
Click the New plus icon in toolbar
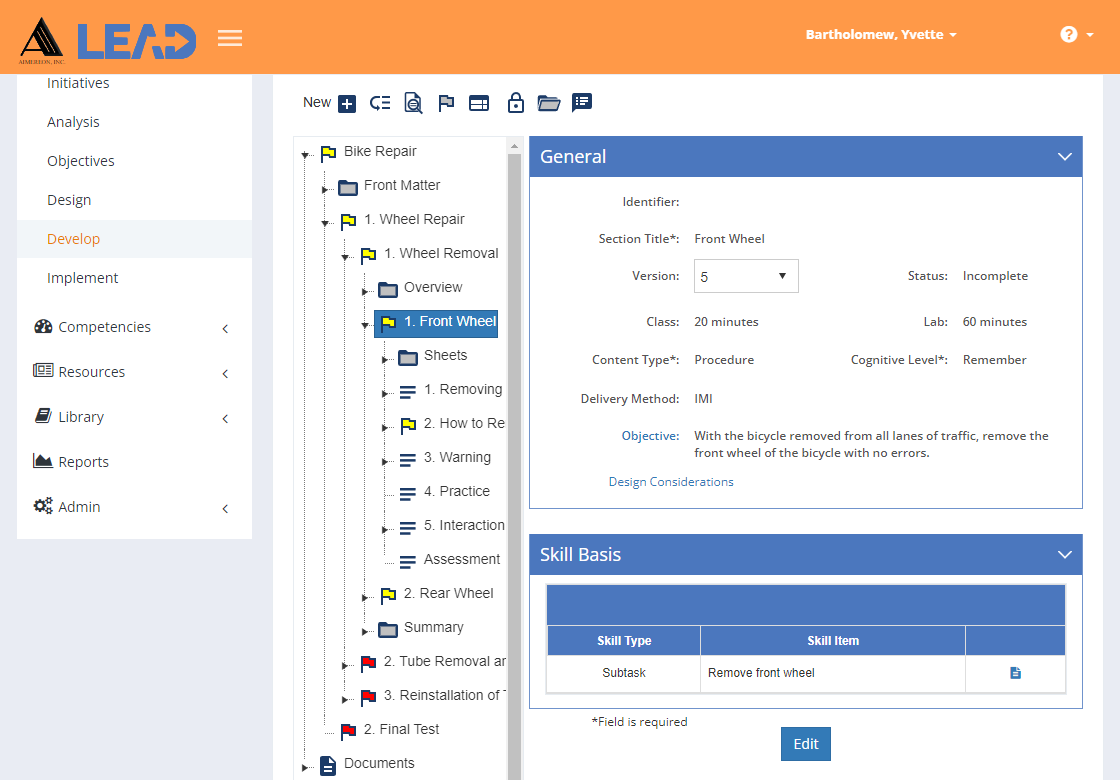[x=347, y=104]
